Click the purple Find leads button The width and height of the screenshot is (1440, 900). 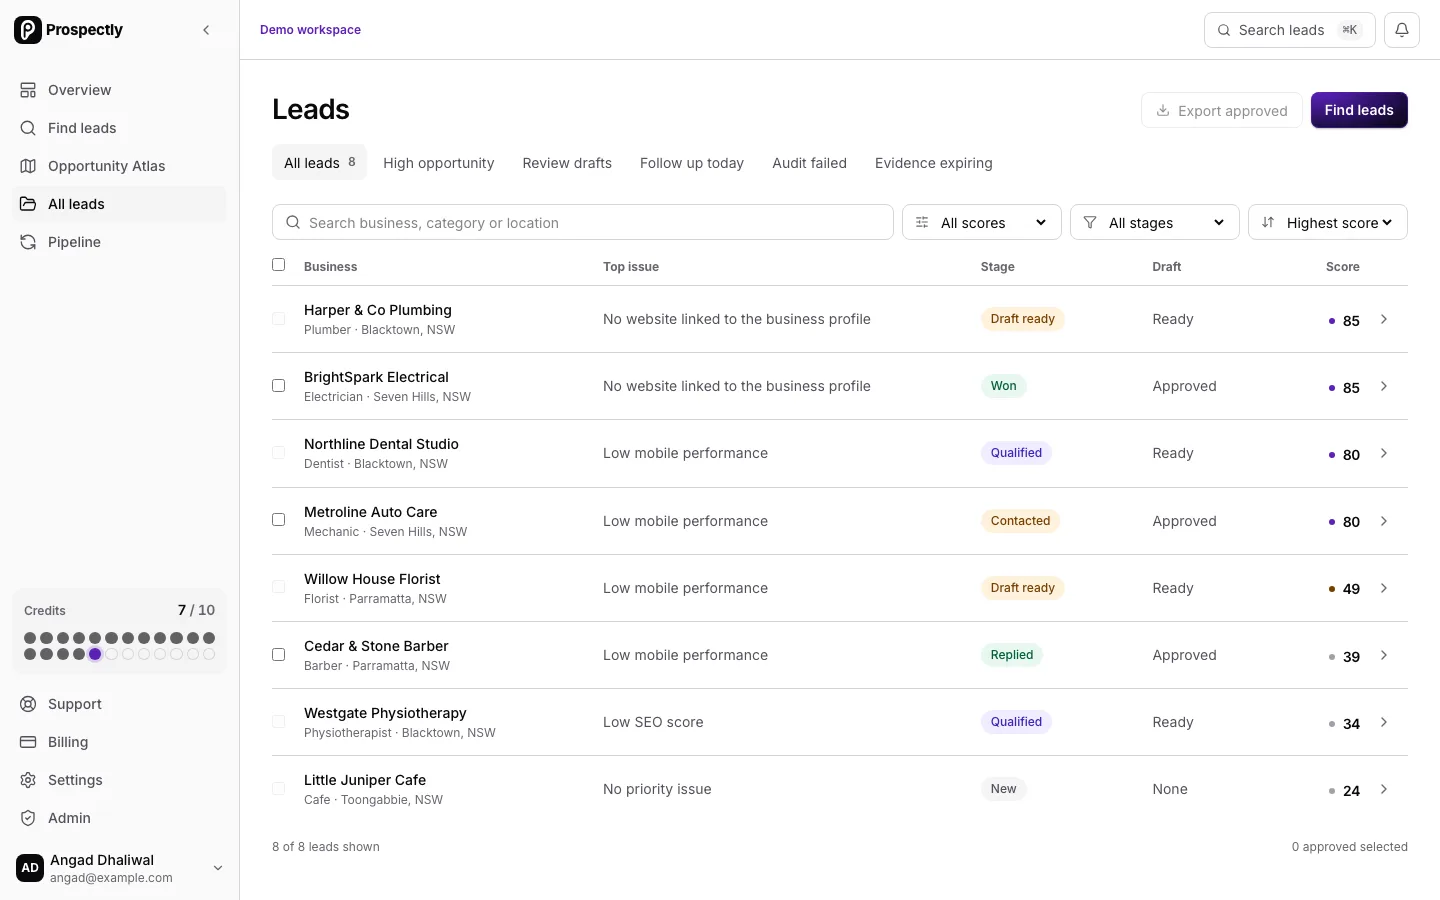(x=1359, y=110)
